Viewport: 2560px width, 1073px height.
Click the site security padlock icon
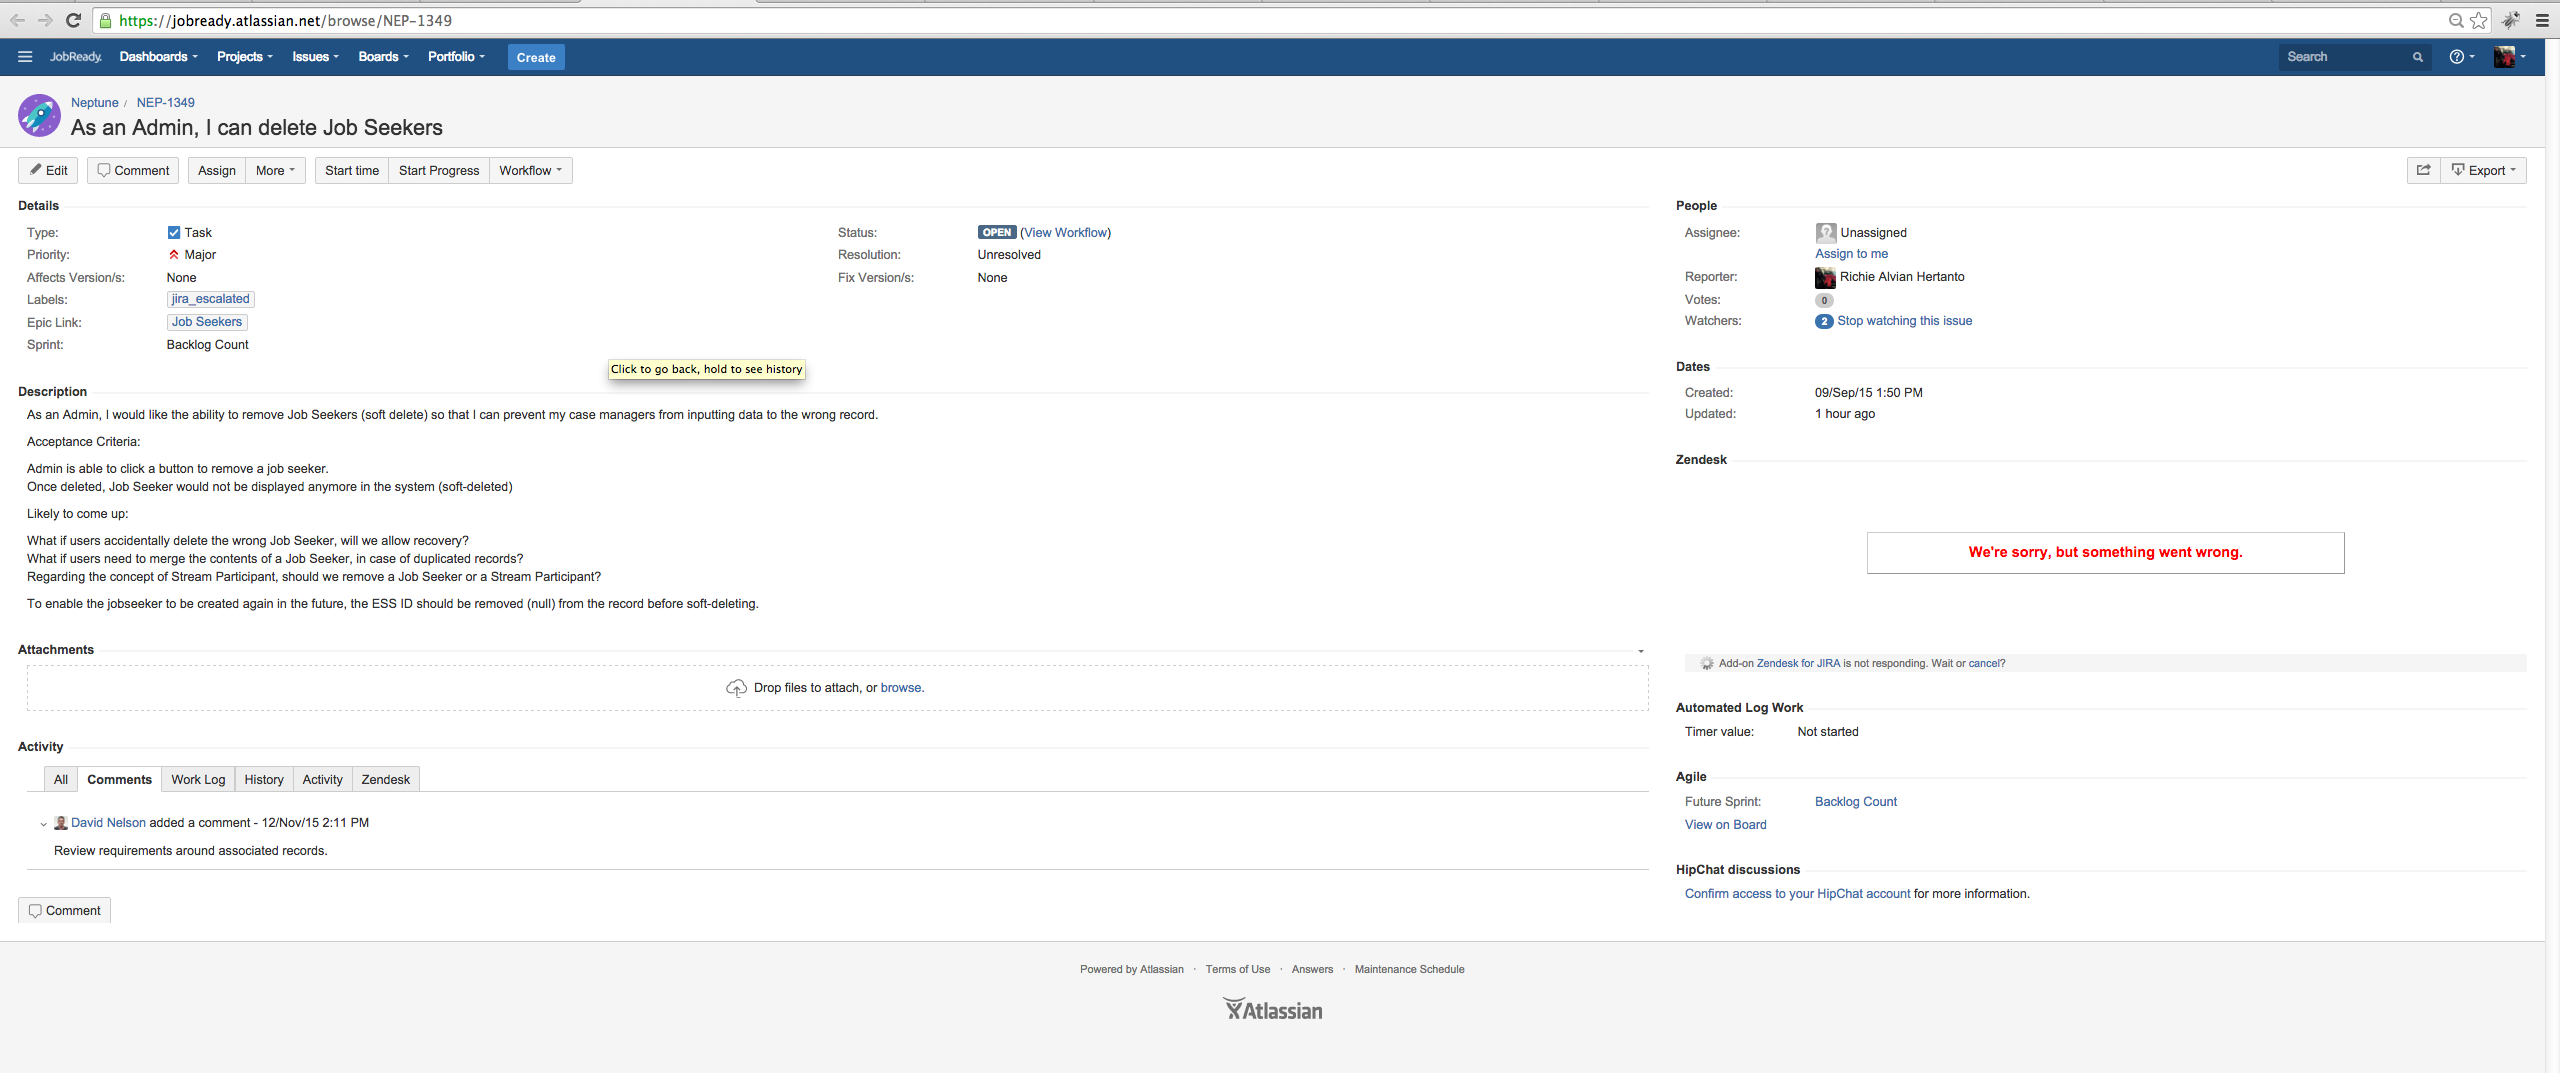(x=105, y=20)
